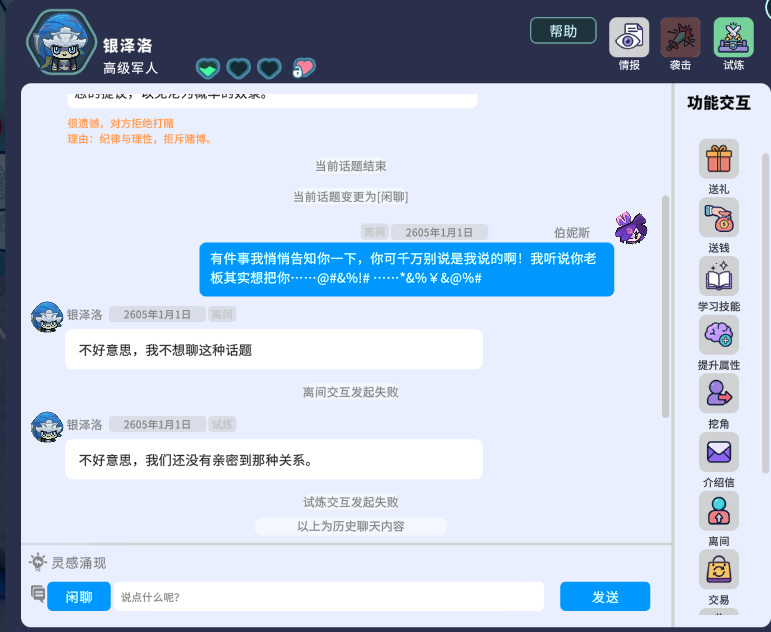This screenshot has height=632, width=771.
Task: Open 银泽洛's hexagon portrait in header
Action: [x=61, y=42]
